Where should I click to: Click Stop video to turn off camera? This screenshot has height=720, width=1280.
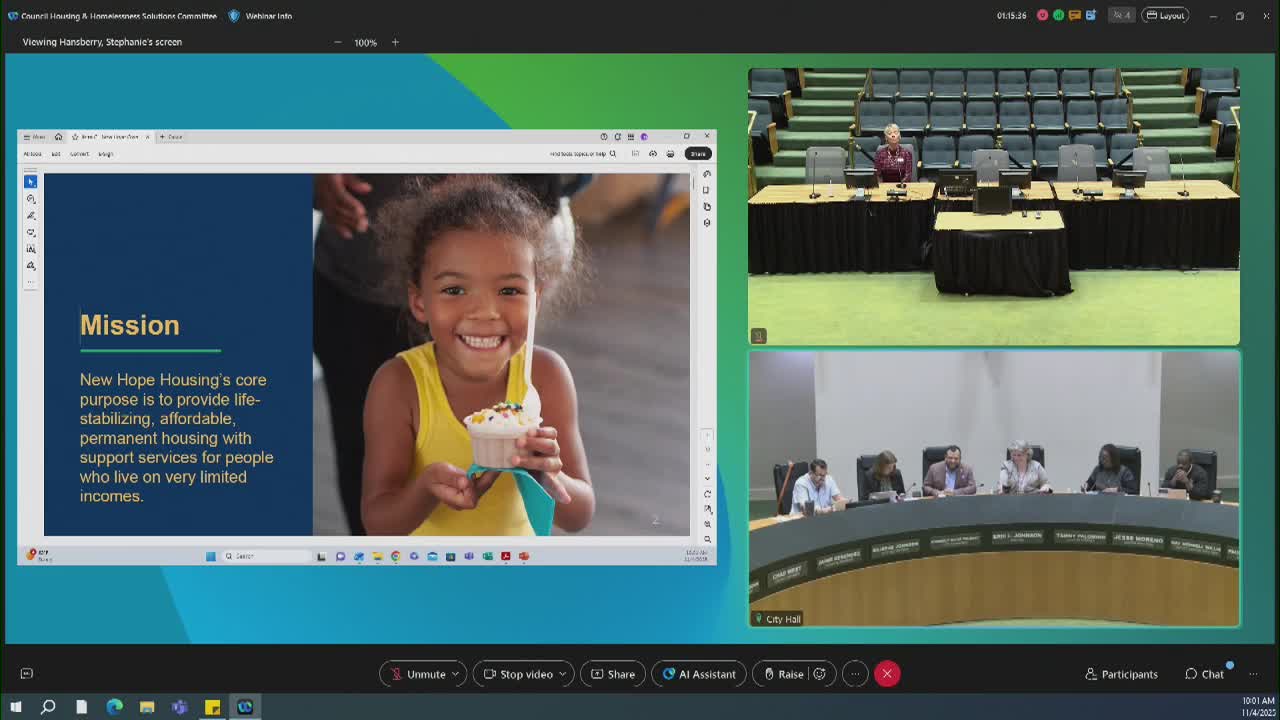(518, 674)
